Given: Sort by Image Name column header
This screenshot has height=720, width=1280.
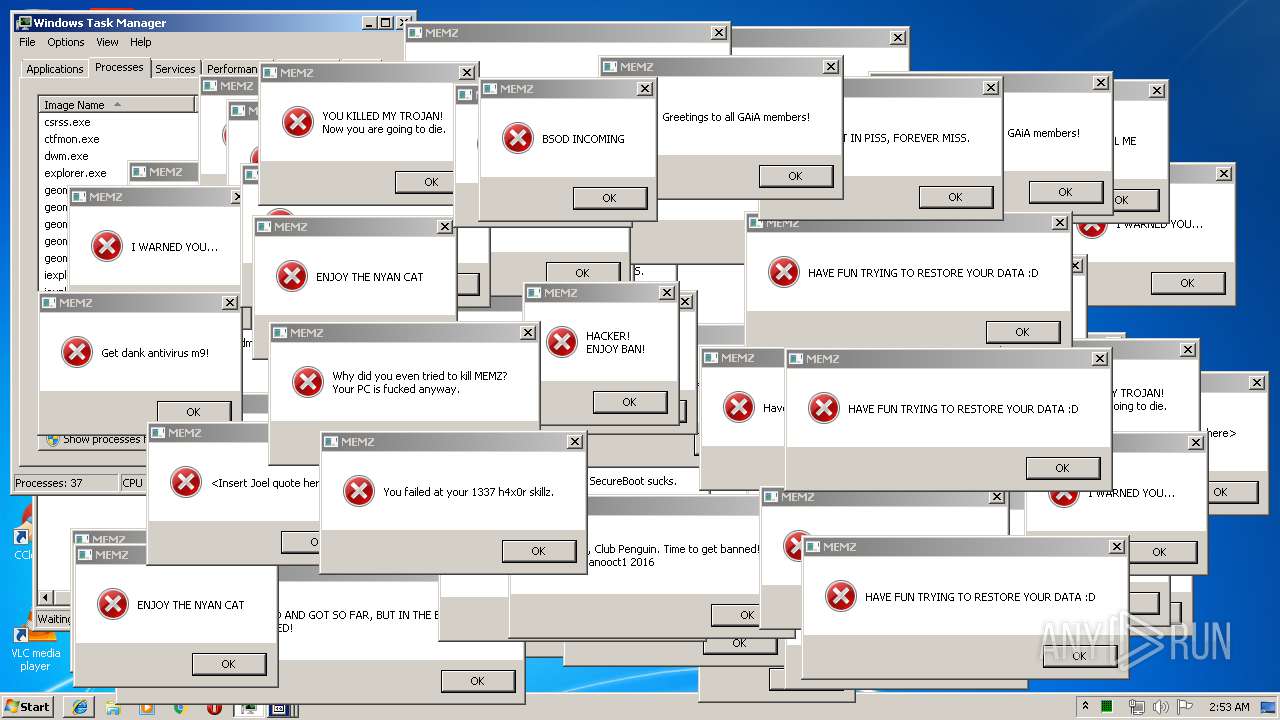Looking at the screenshot, I should click(117, 105).
